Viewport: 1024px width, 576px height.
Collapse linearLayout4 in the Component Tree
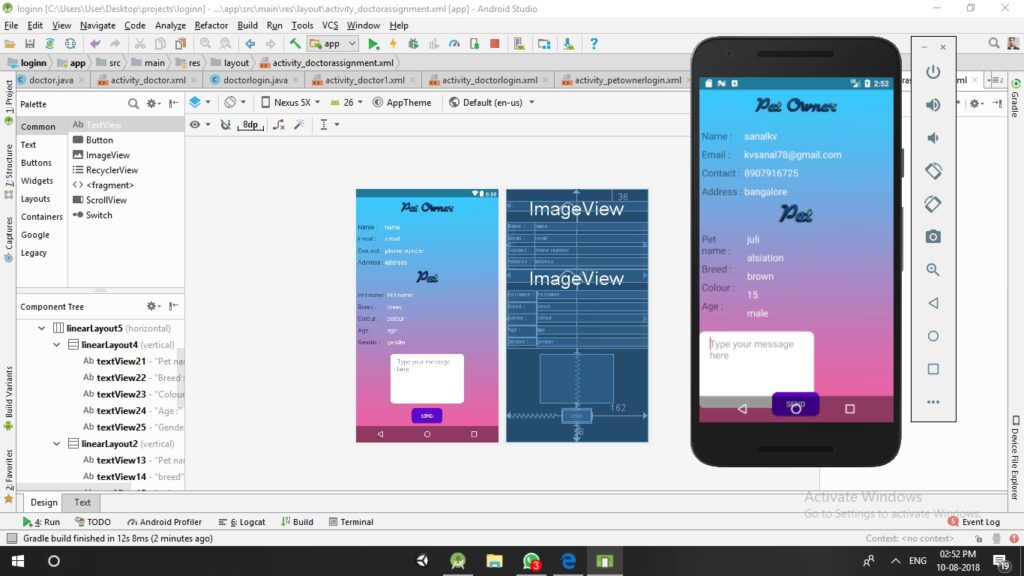(x=57, y=344)
